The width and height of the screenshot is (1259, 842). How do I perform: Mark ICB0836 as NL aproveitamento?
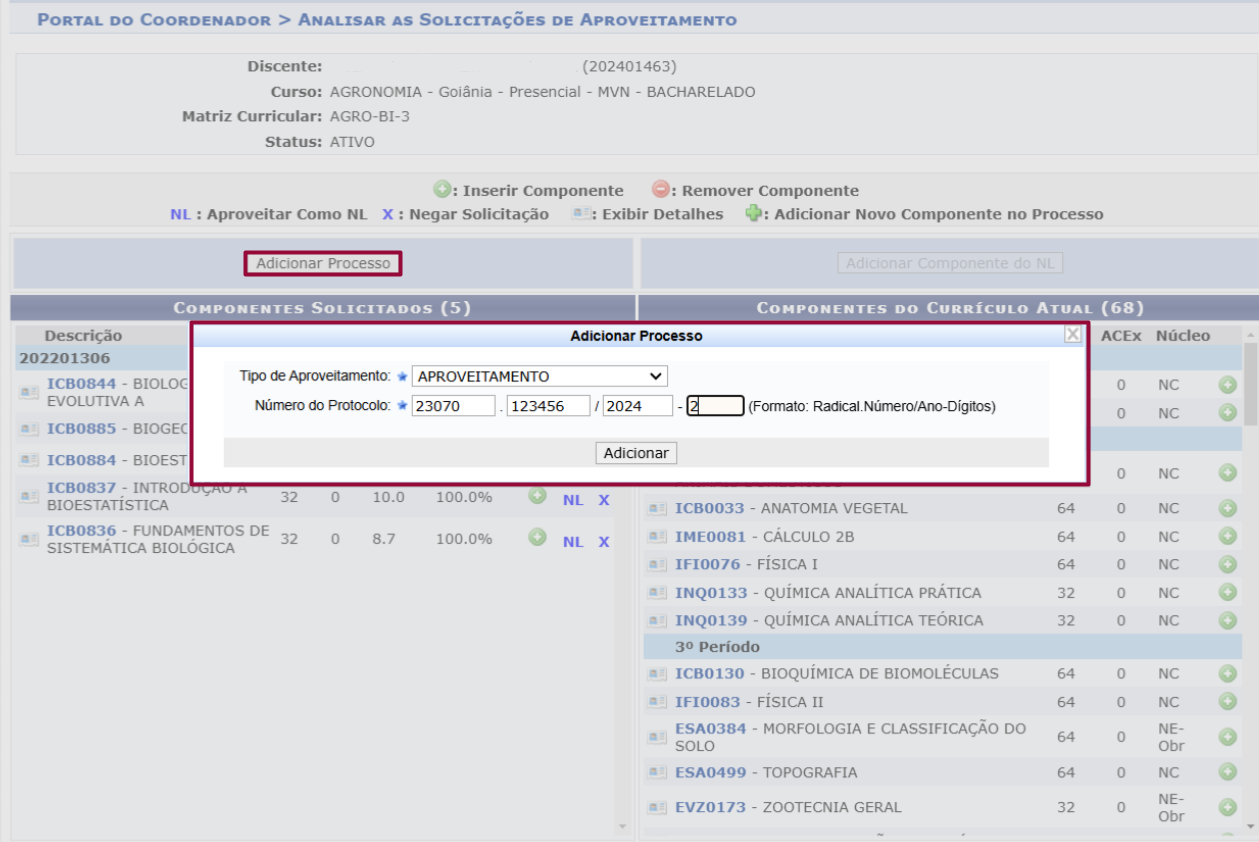tap(573, 542)
